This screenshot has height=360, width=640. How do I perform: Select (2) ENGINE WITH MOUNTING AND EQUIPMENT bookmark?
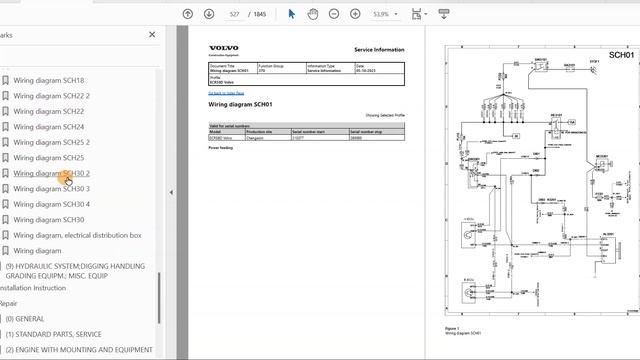[79, 350]
